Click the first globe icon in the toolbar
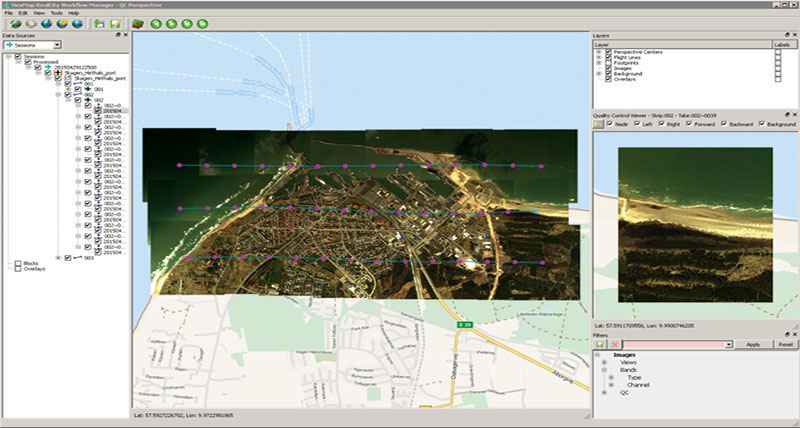 (15, 23)
